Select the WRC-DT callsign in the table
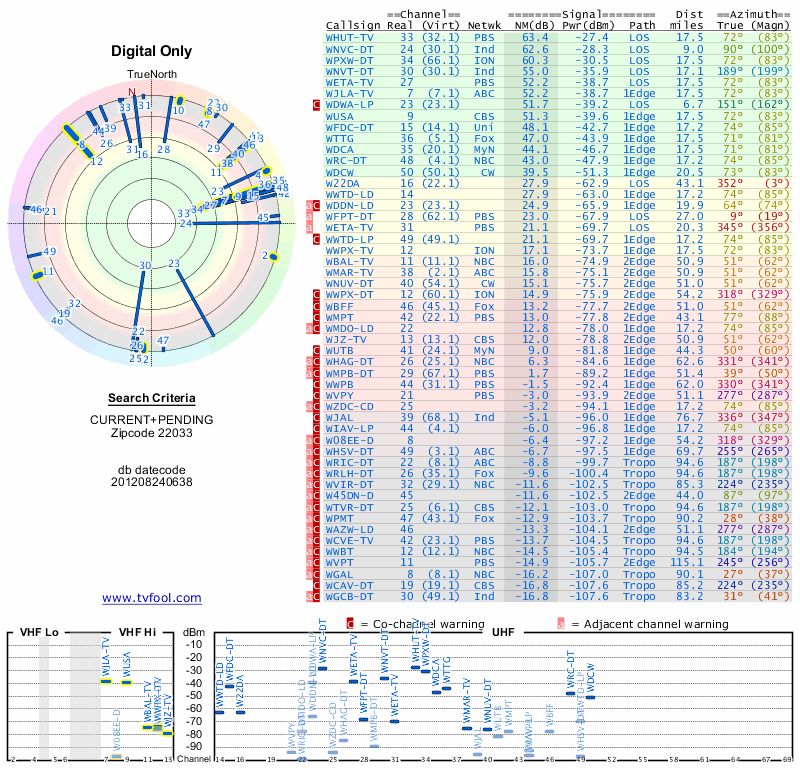 tap(346, 160)
